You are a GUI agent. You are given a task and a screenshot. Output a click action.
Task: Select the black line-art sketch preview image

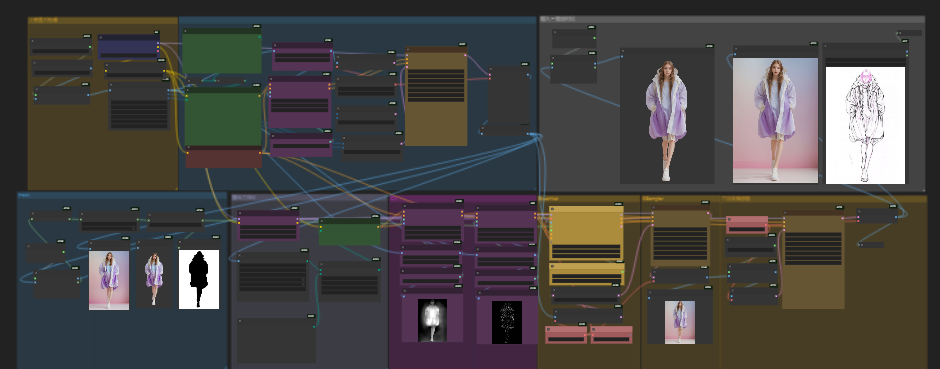coord(865,125)
